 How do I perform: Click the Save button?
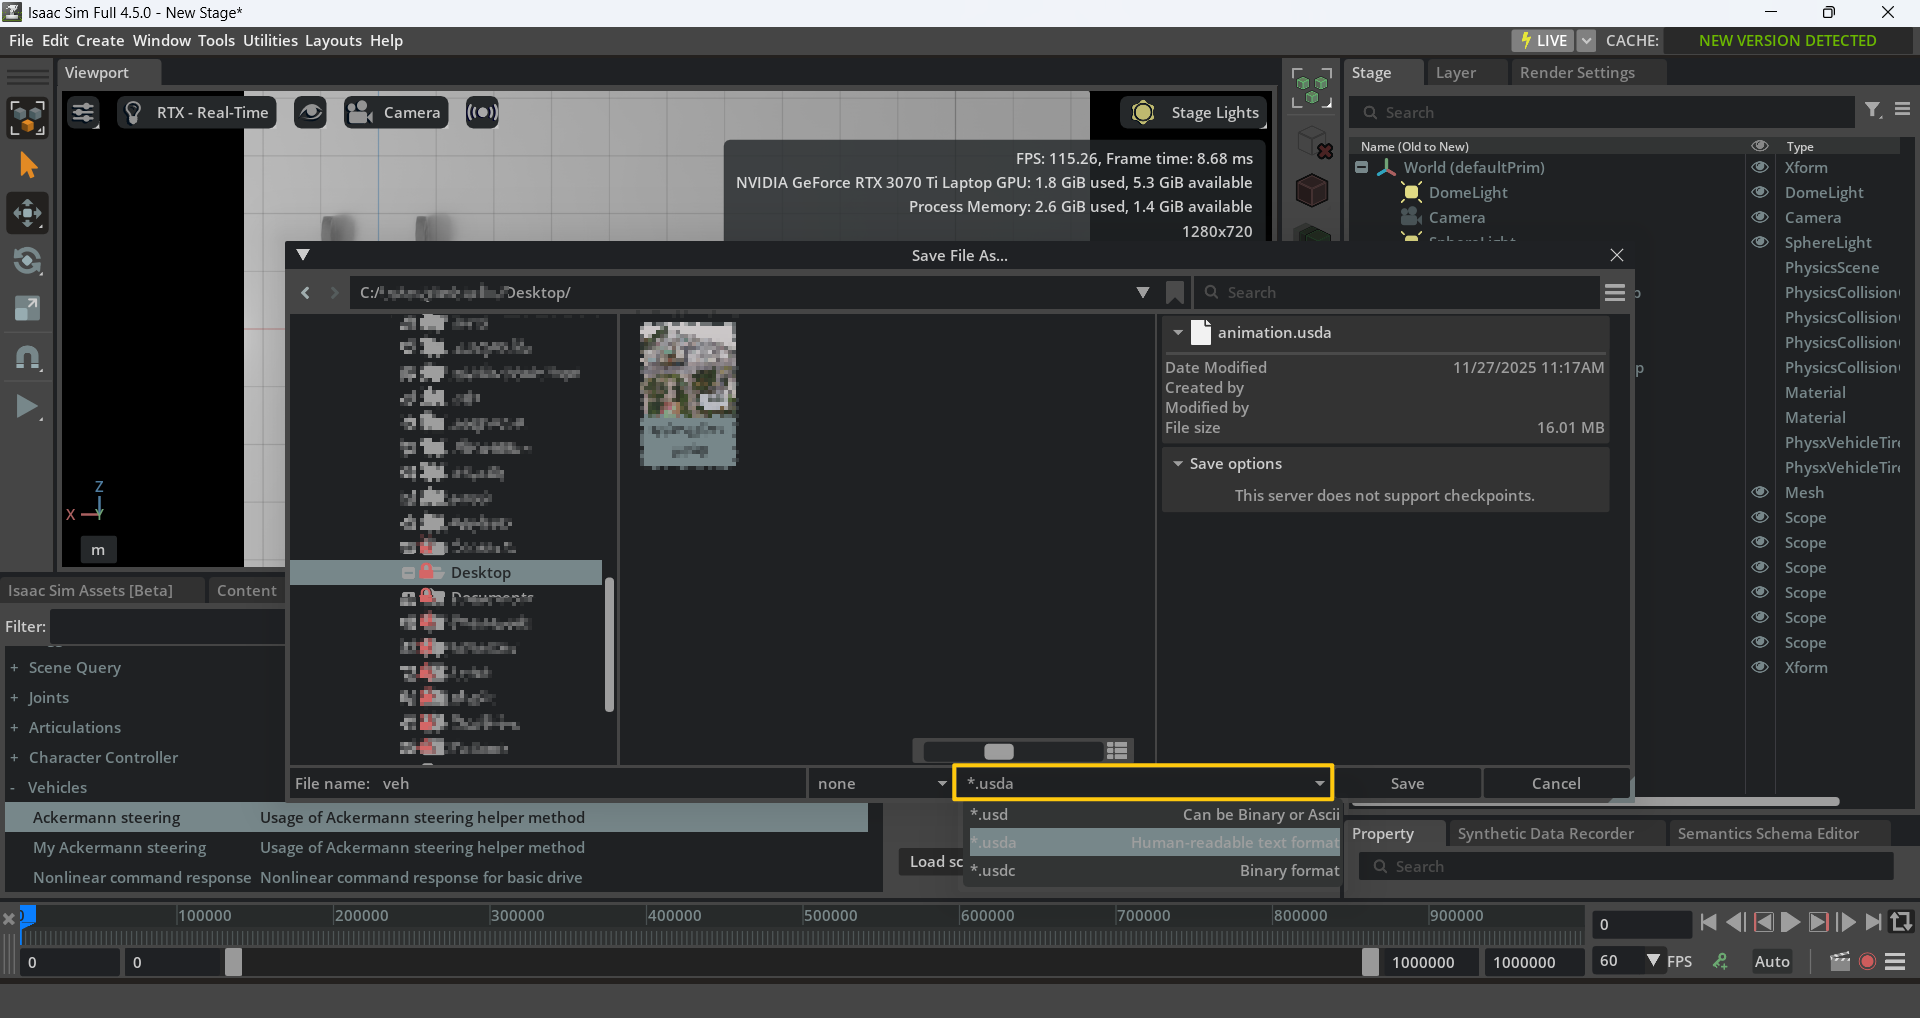(x=1406, y=784)
